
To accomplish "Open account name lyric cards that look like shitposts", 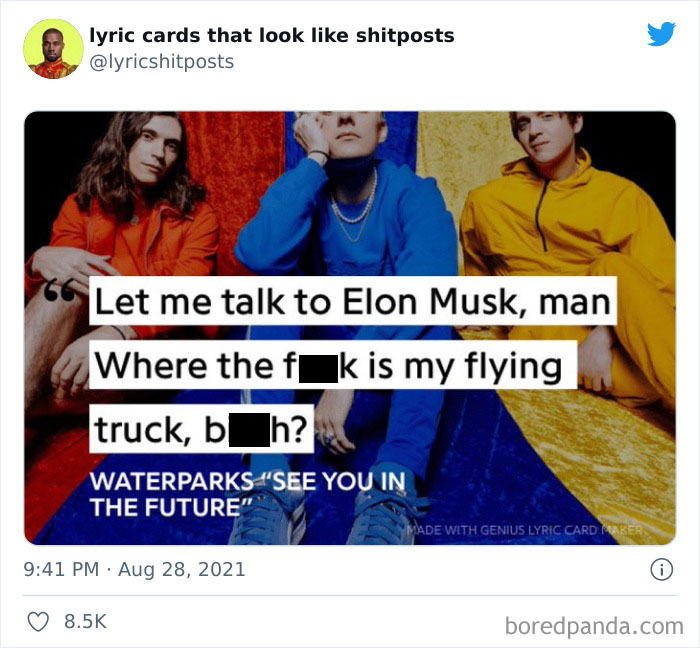I will click(x=272, y=35).
